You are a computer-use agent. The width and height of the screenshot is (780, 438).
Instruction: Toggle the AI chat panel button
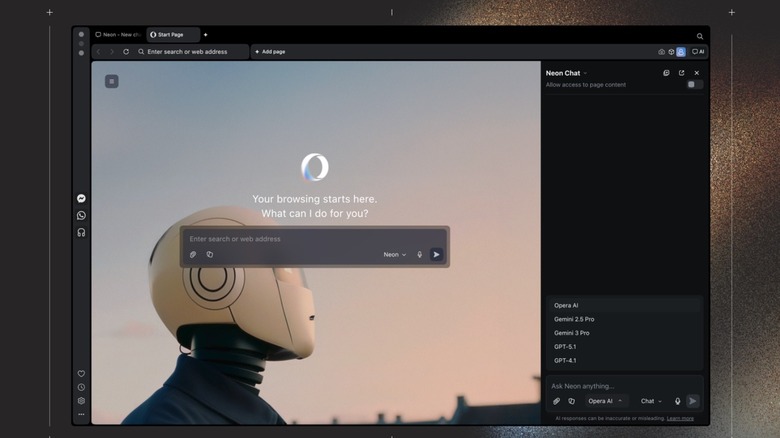(698, 52)
